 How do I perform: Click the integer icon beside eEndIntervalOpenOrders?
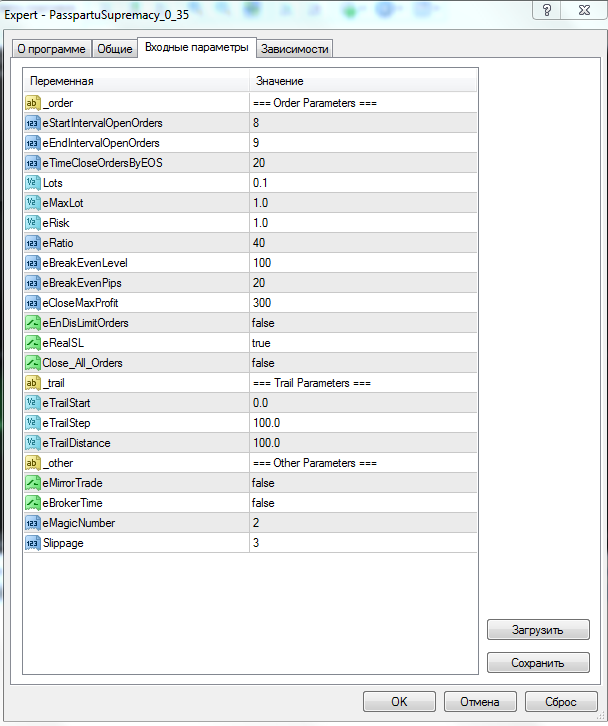click(32, 143)
